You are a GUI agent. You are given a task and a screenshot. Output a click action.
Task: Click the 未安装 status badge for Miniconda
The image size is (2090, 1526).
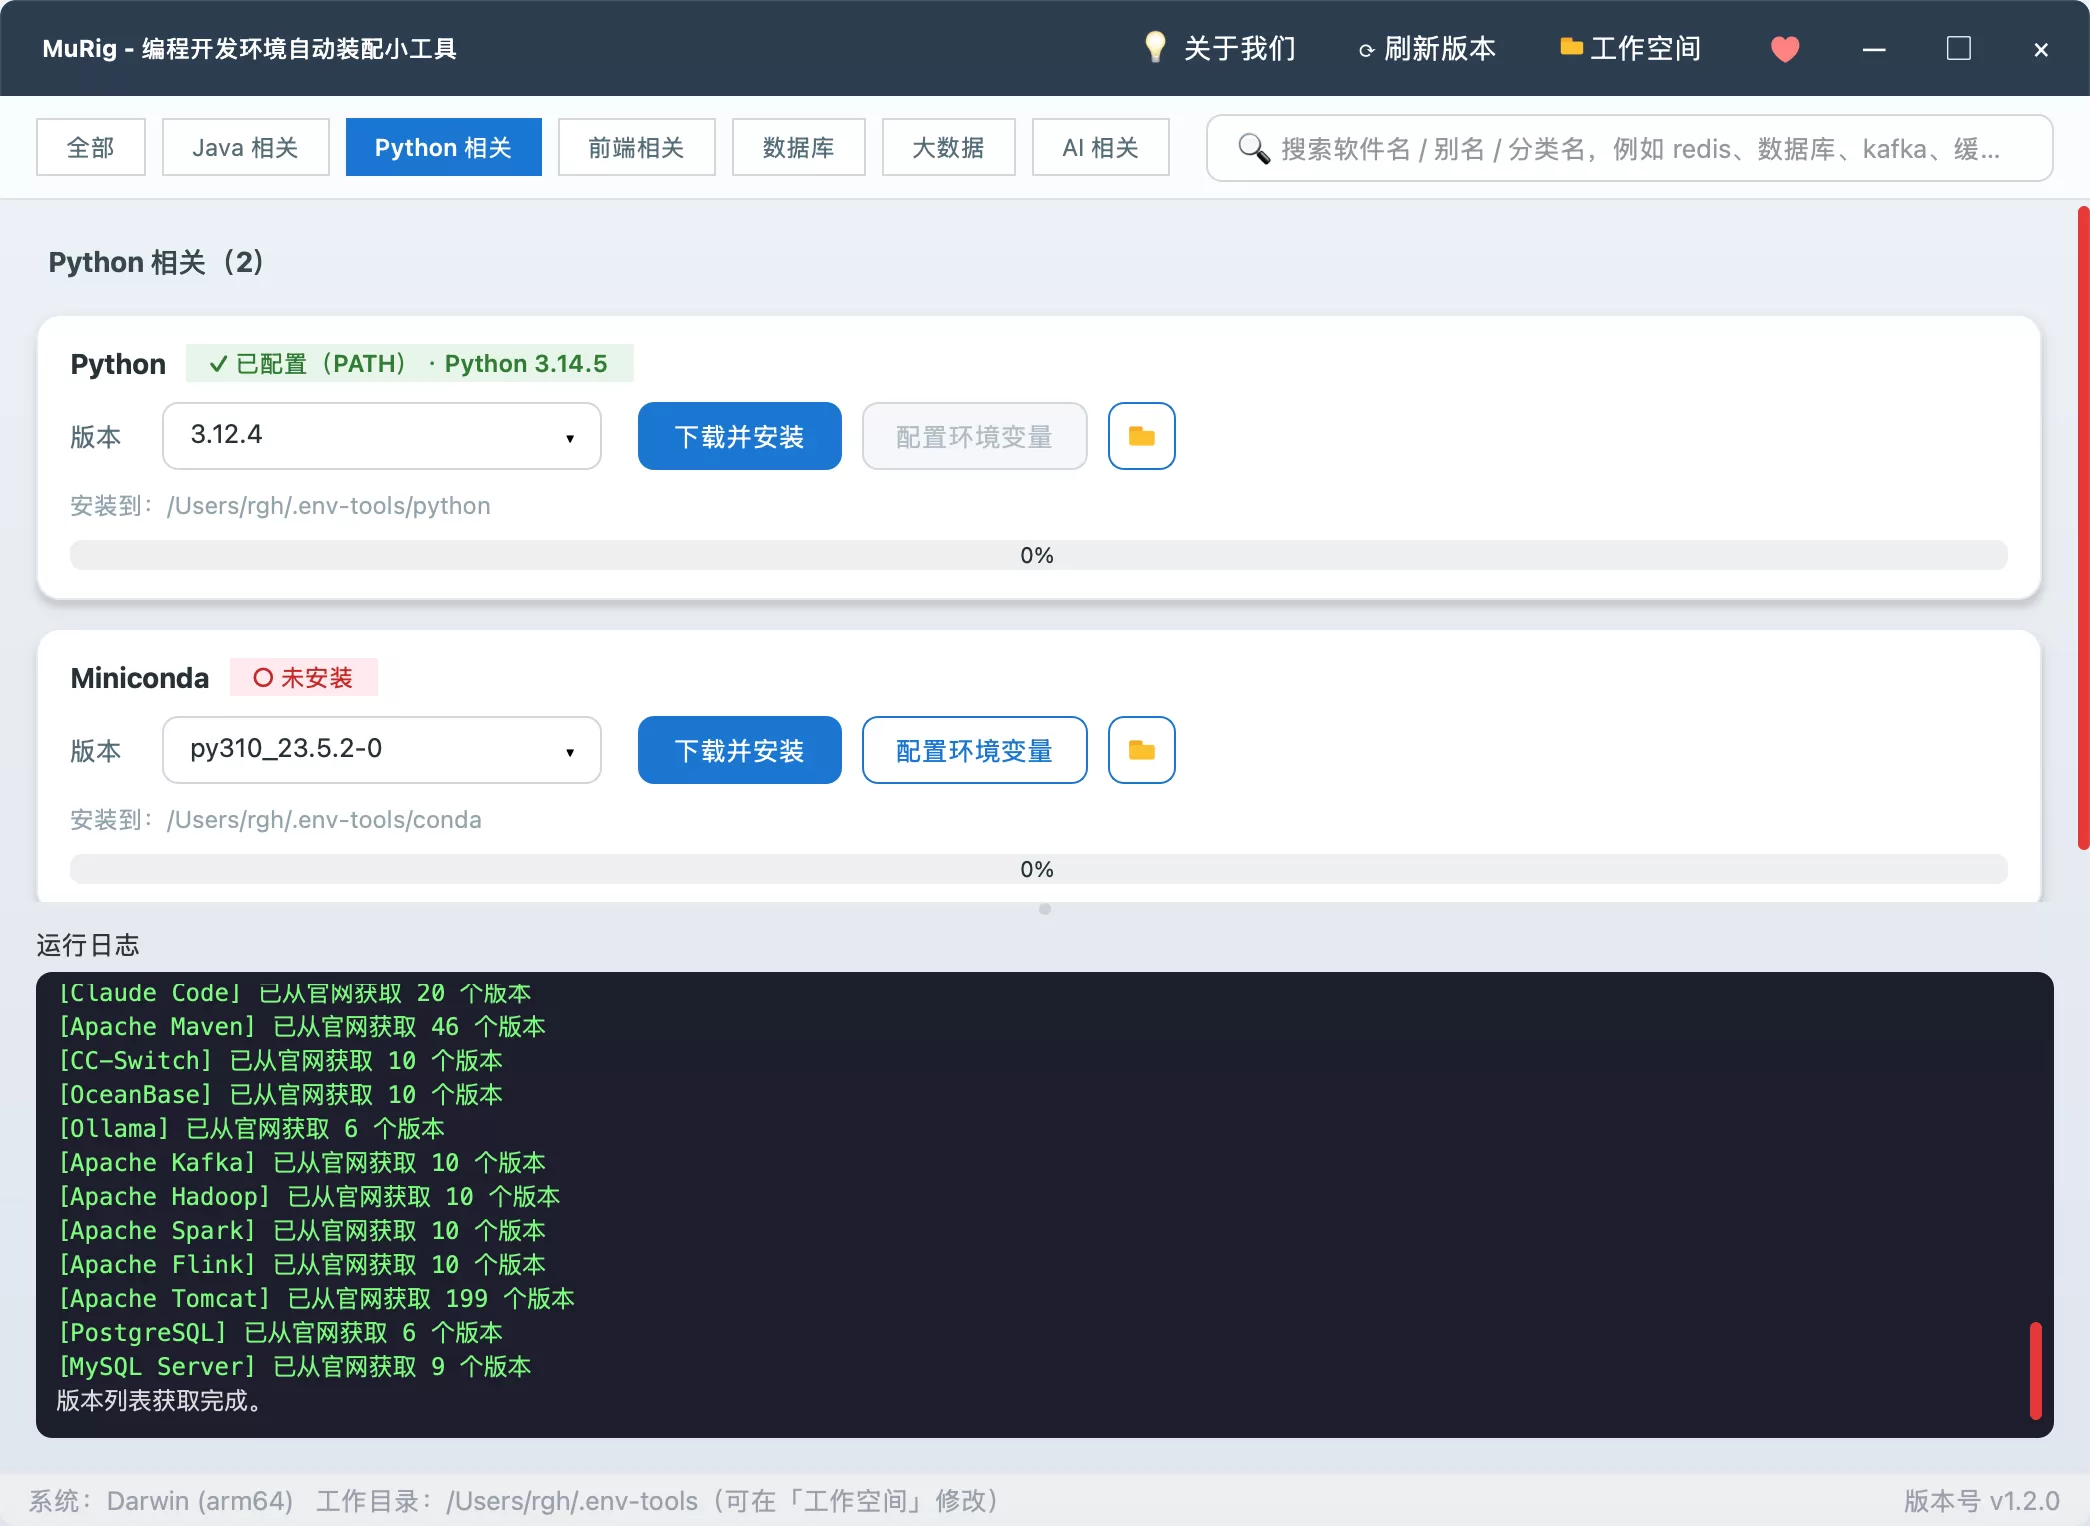click(304, 677)
